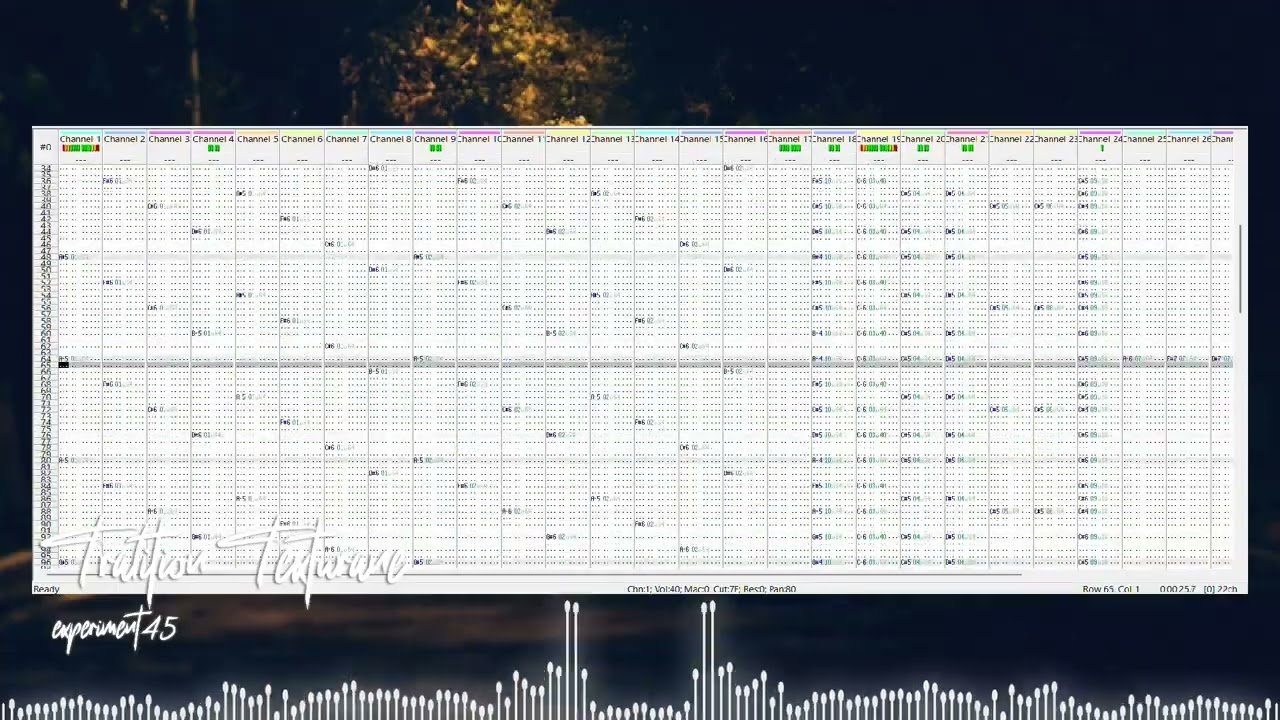The width and height of the screenshot is (1280, 720).
Task: Click the VU meter under Channel 20
Action: [x=923, y=149]
